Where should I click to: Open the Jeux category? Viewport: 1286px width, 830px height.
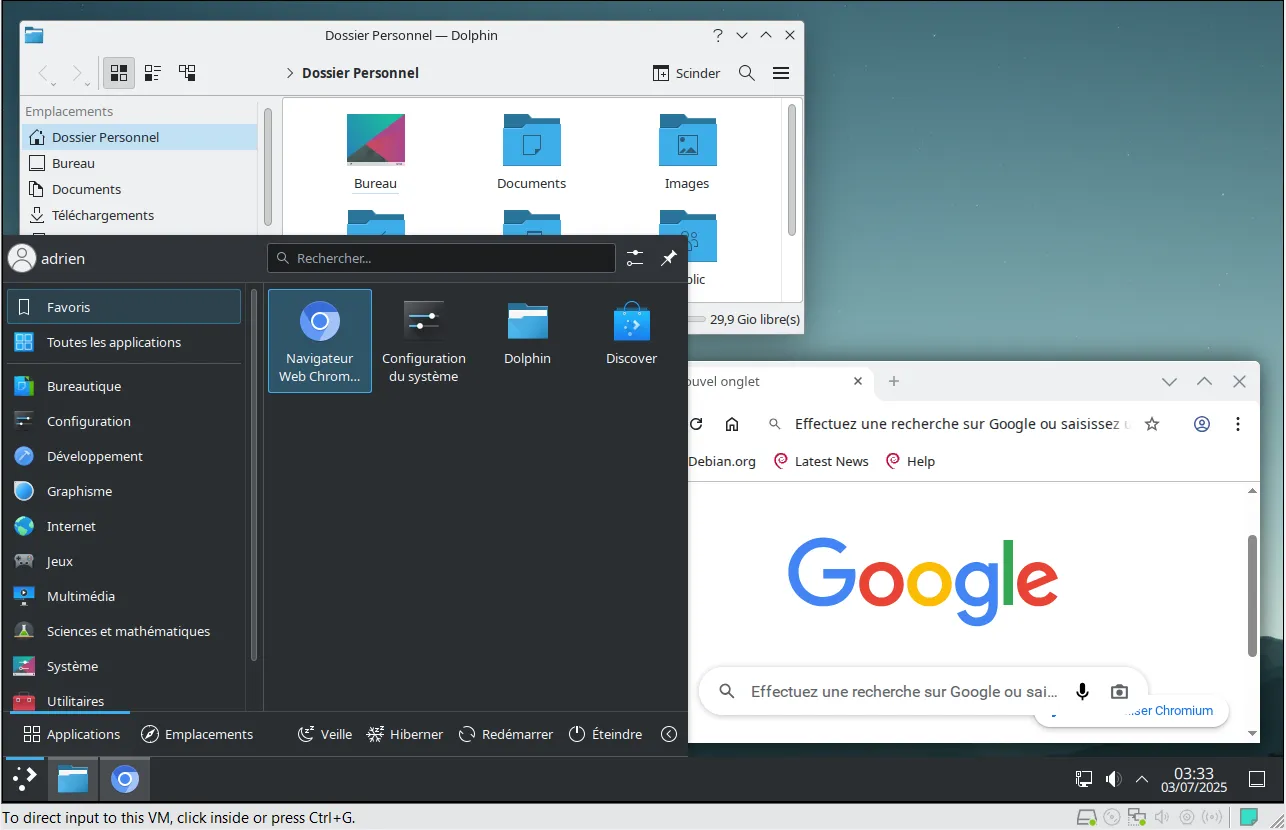point(124,561)
